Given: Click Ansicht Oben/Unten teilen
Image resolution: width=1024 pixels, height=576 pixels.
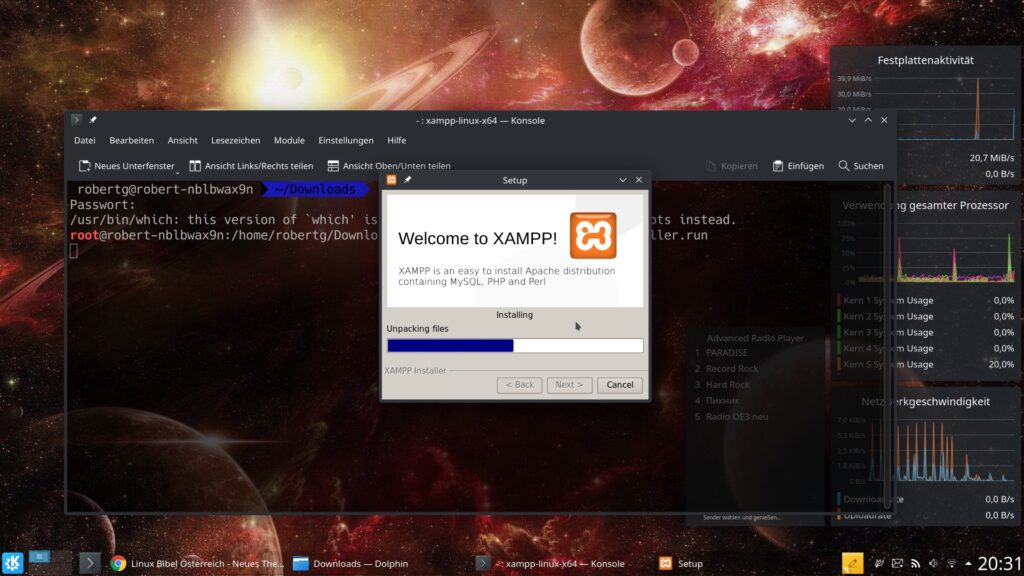Looking at the screenshot, I should pos(389,166).
